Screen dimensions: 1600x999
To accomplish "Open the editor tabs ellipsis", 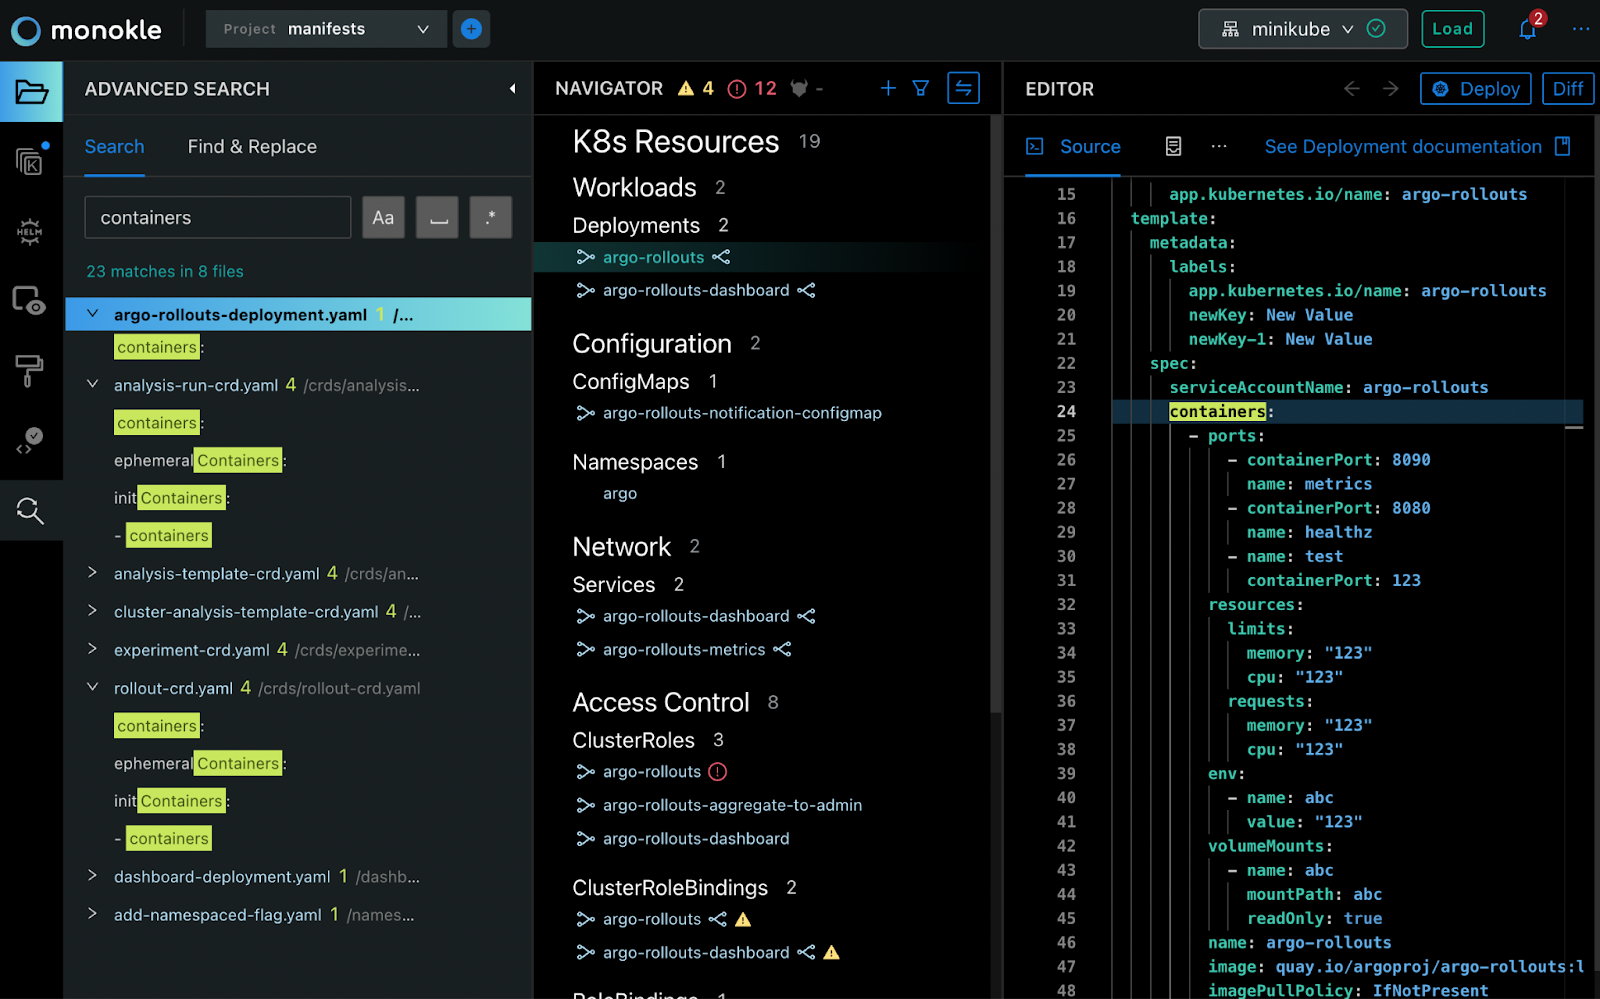I will point(1218,146).
